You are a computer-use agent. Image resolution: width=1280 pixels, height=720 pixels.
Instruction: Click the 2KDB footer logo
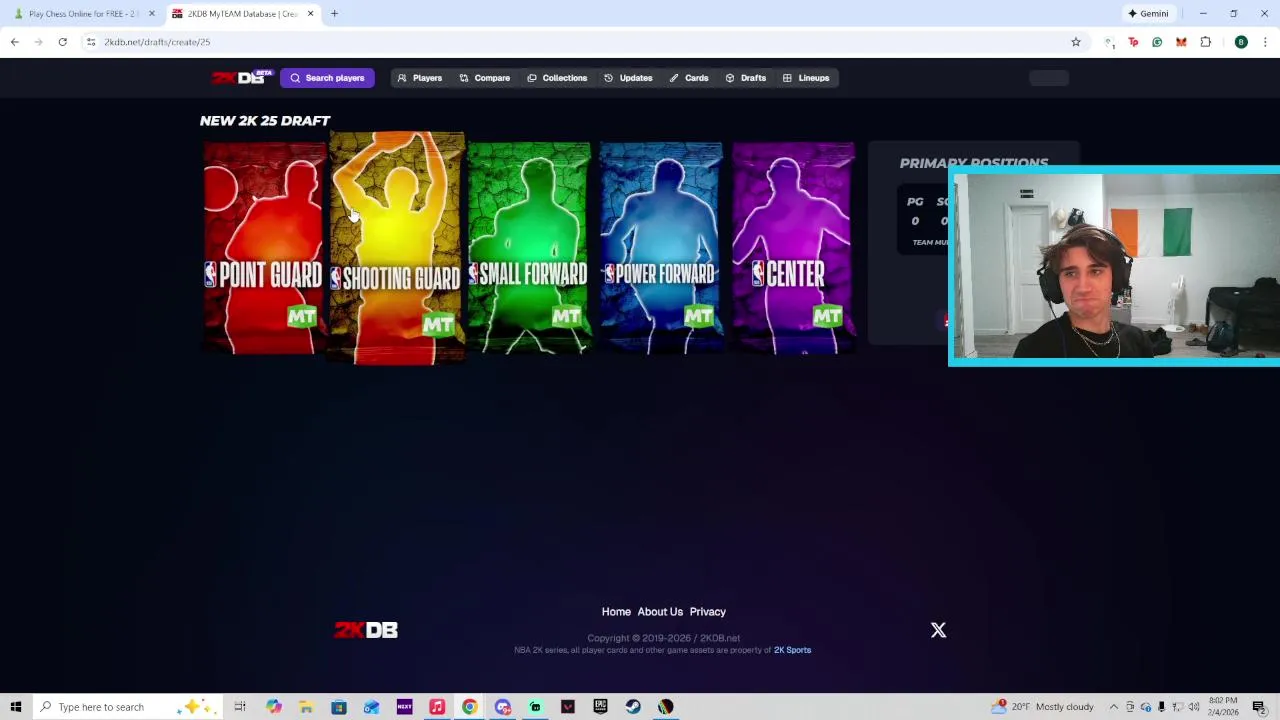[x=366, y=630]
